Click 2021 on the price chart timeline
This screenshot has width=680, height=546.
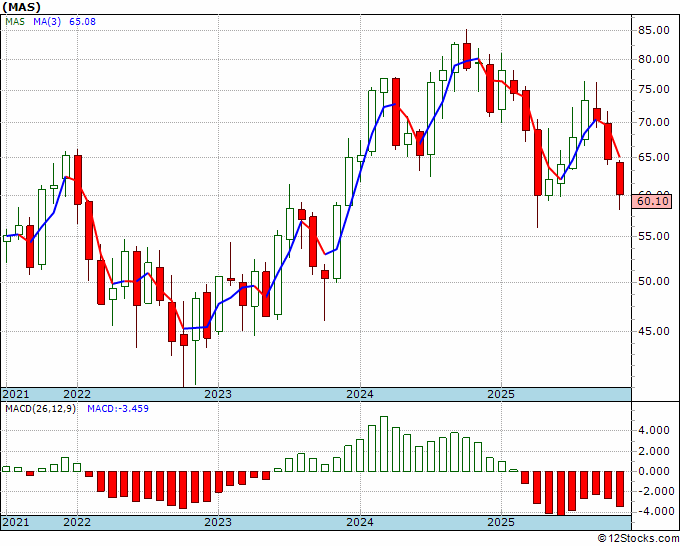pos(16,394)
